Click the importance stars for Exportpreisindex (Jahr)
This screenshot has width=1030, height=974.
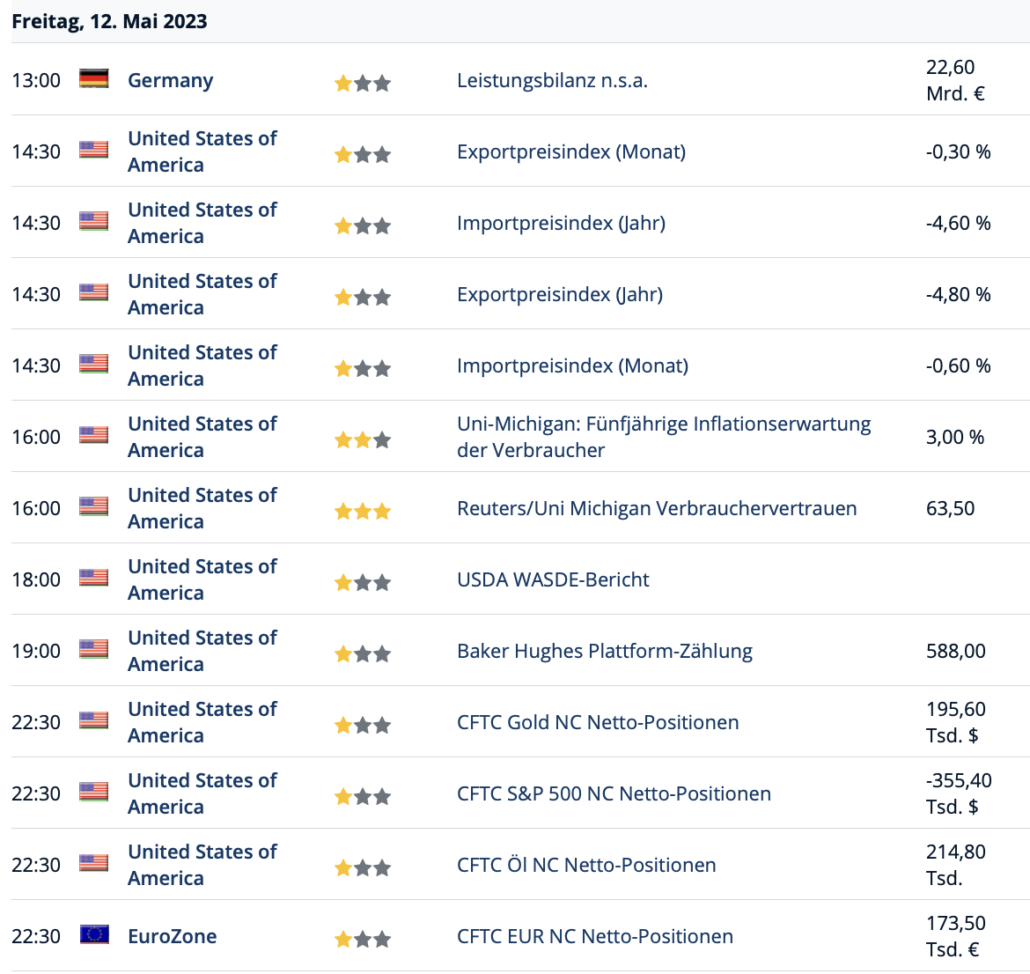[363, 298]
